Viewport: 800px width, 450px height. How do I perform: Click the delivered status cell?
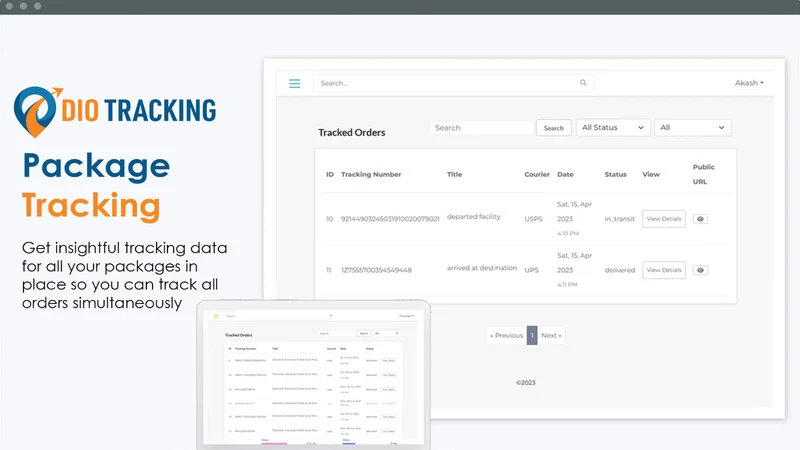[620, 270]
